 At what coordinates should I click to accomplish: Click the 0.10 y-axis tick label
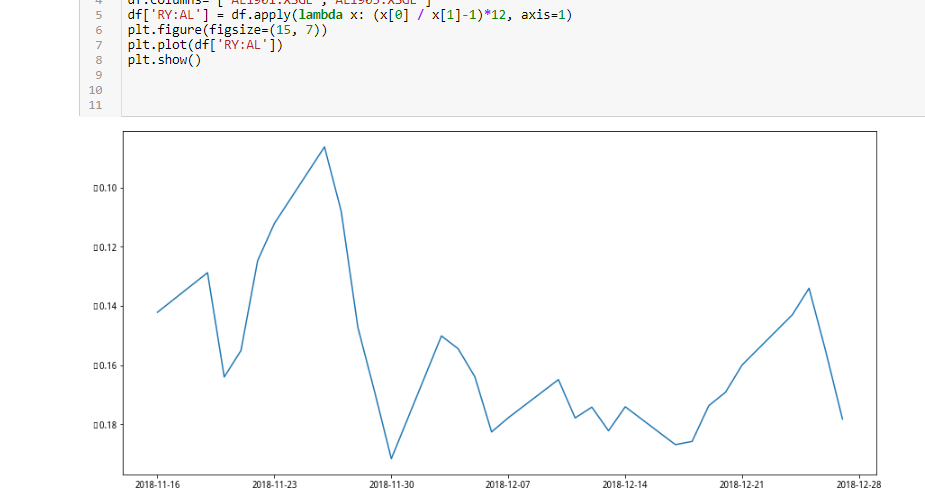(x=104, y=188)
